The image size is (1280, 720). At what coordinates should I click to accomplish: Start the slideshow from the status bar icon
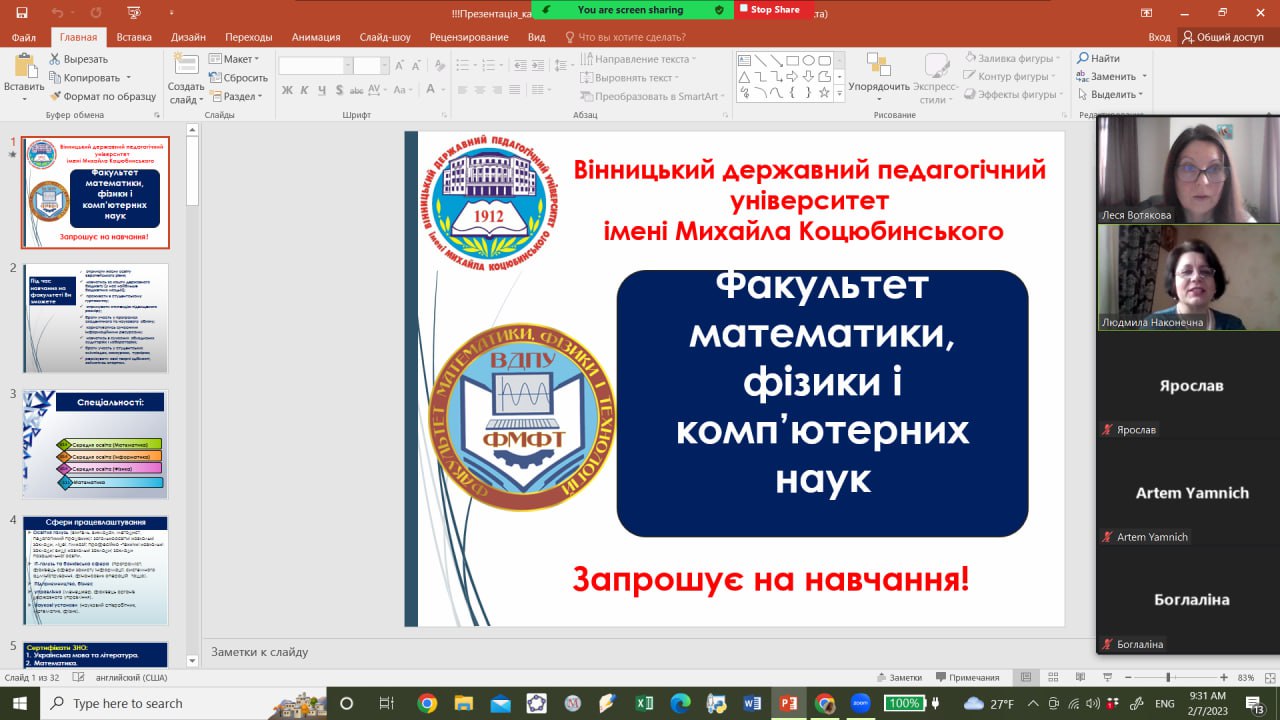(1106, 677)
